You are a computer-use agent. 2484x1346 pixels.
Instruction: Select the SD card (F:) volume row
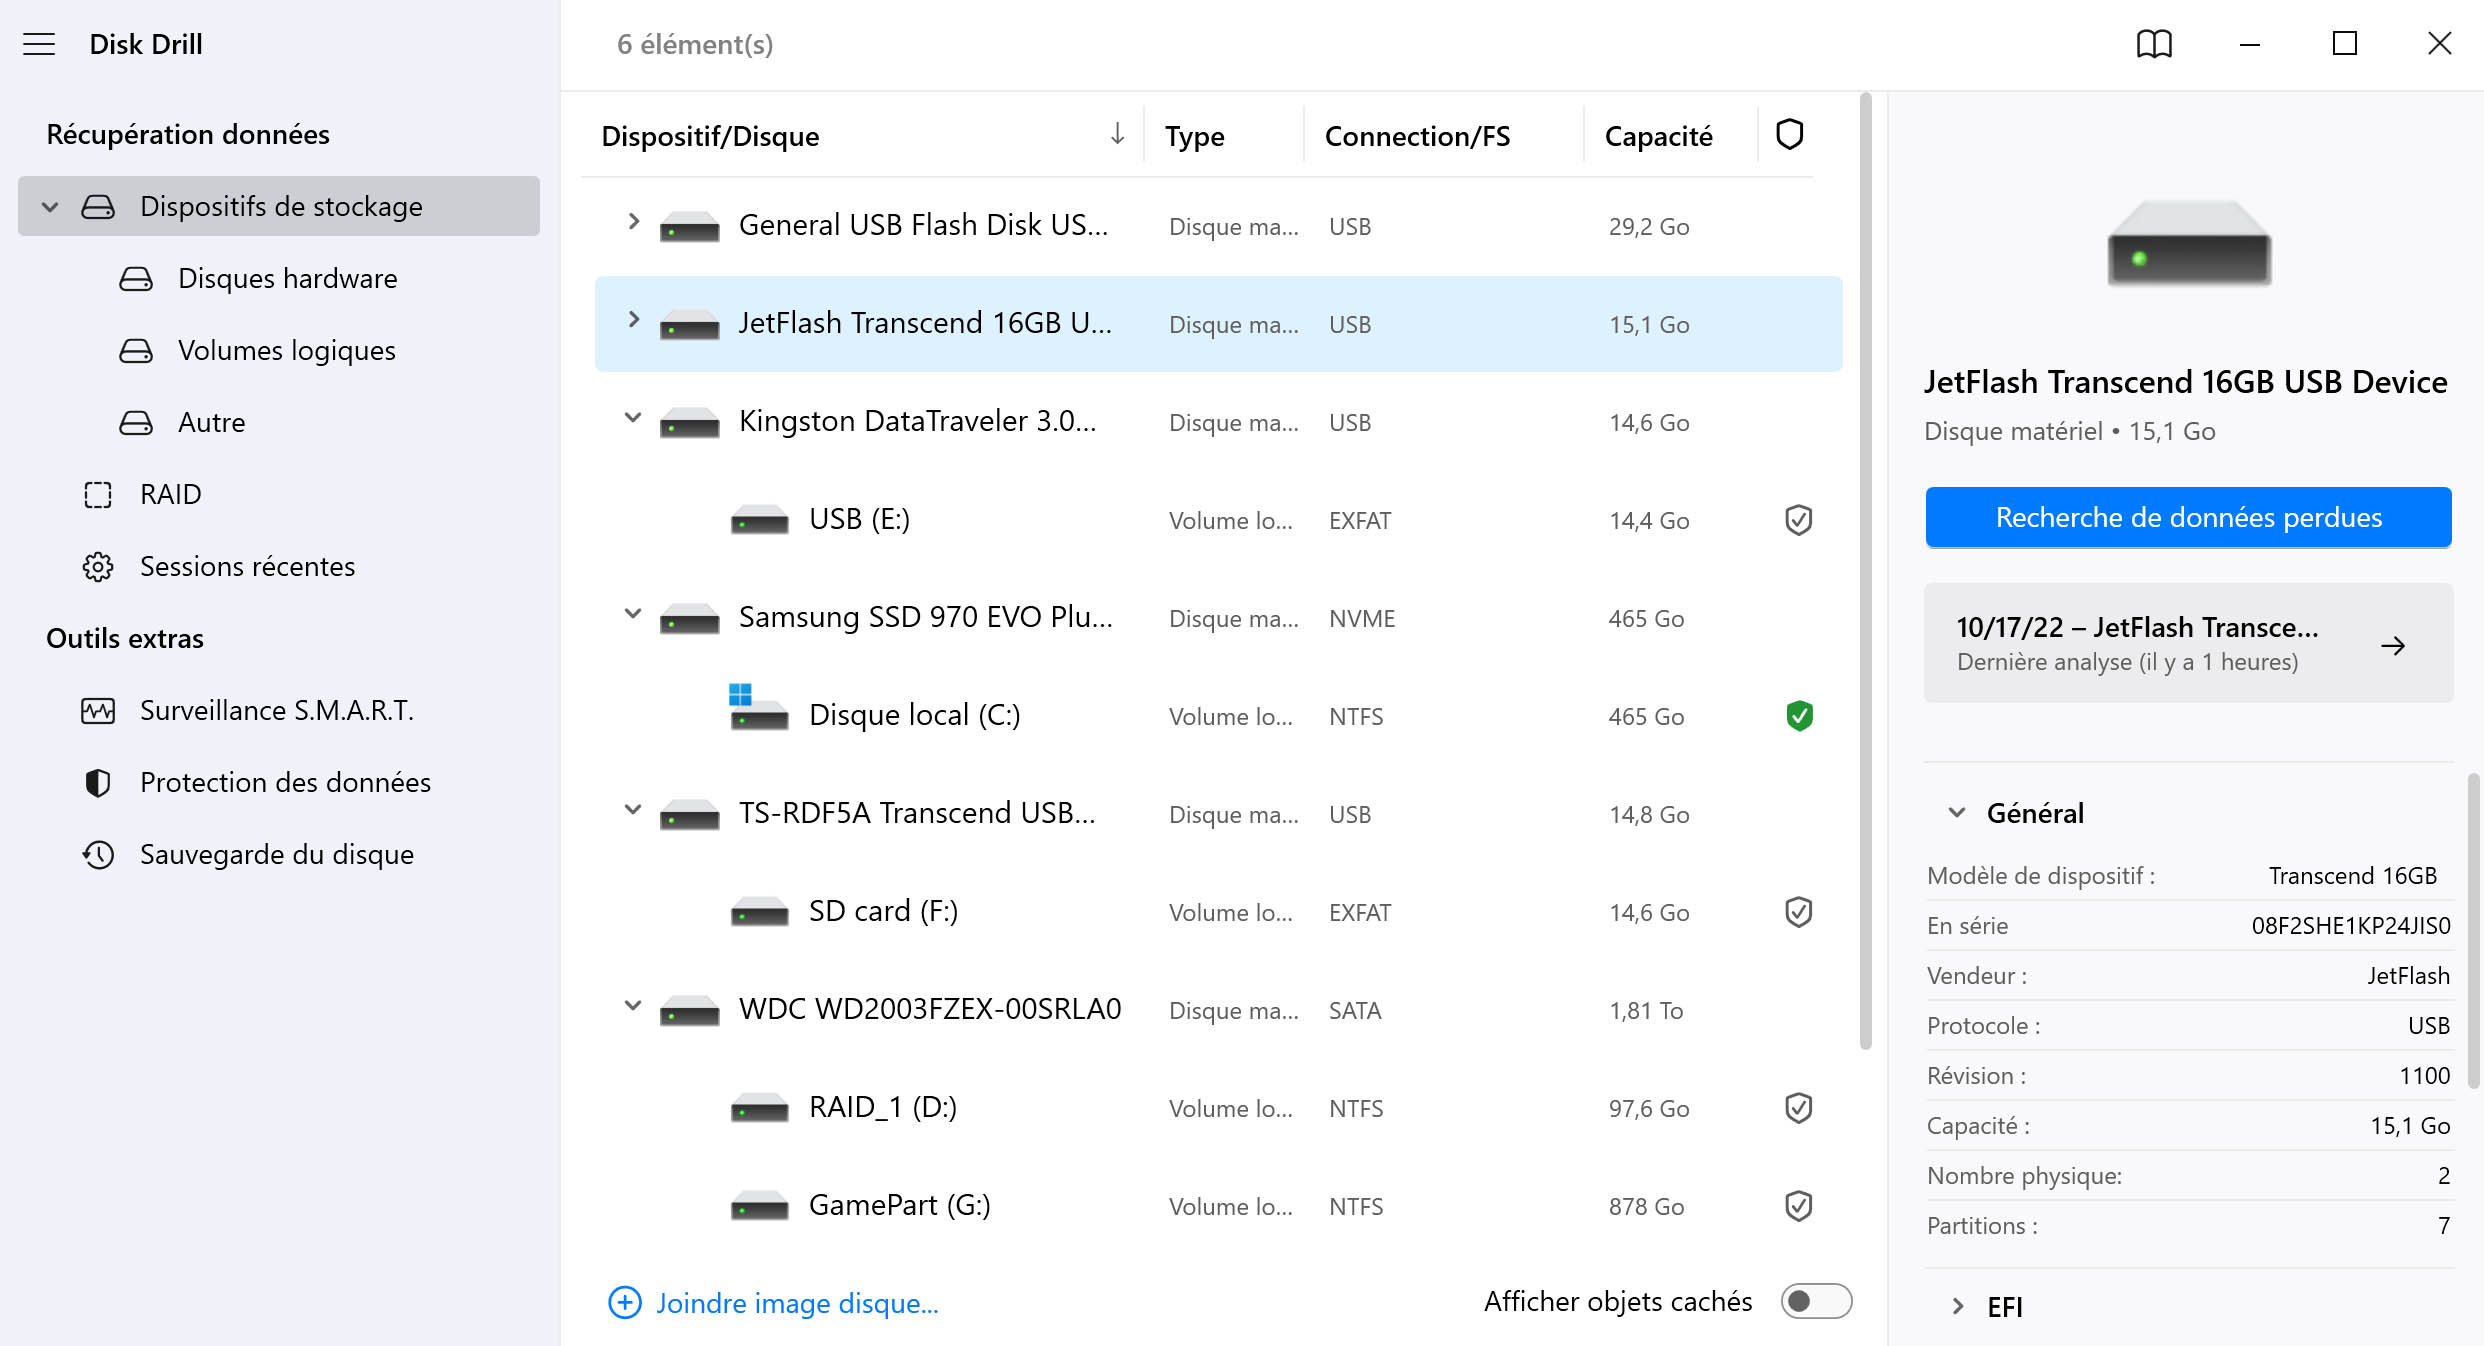(1218, 912)
